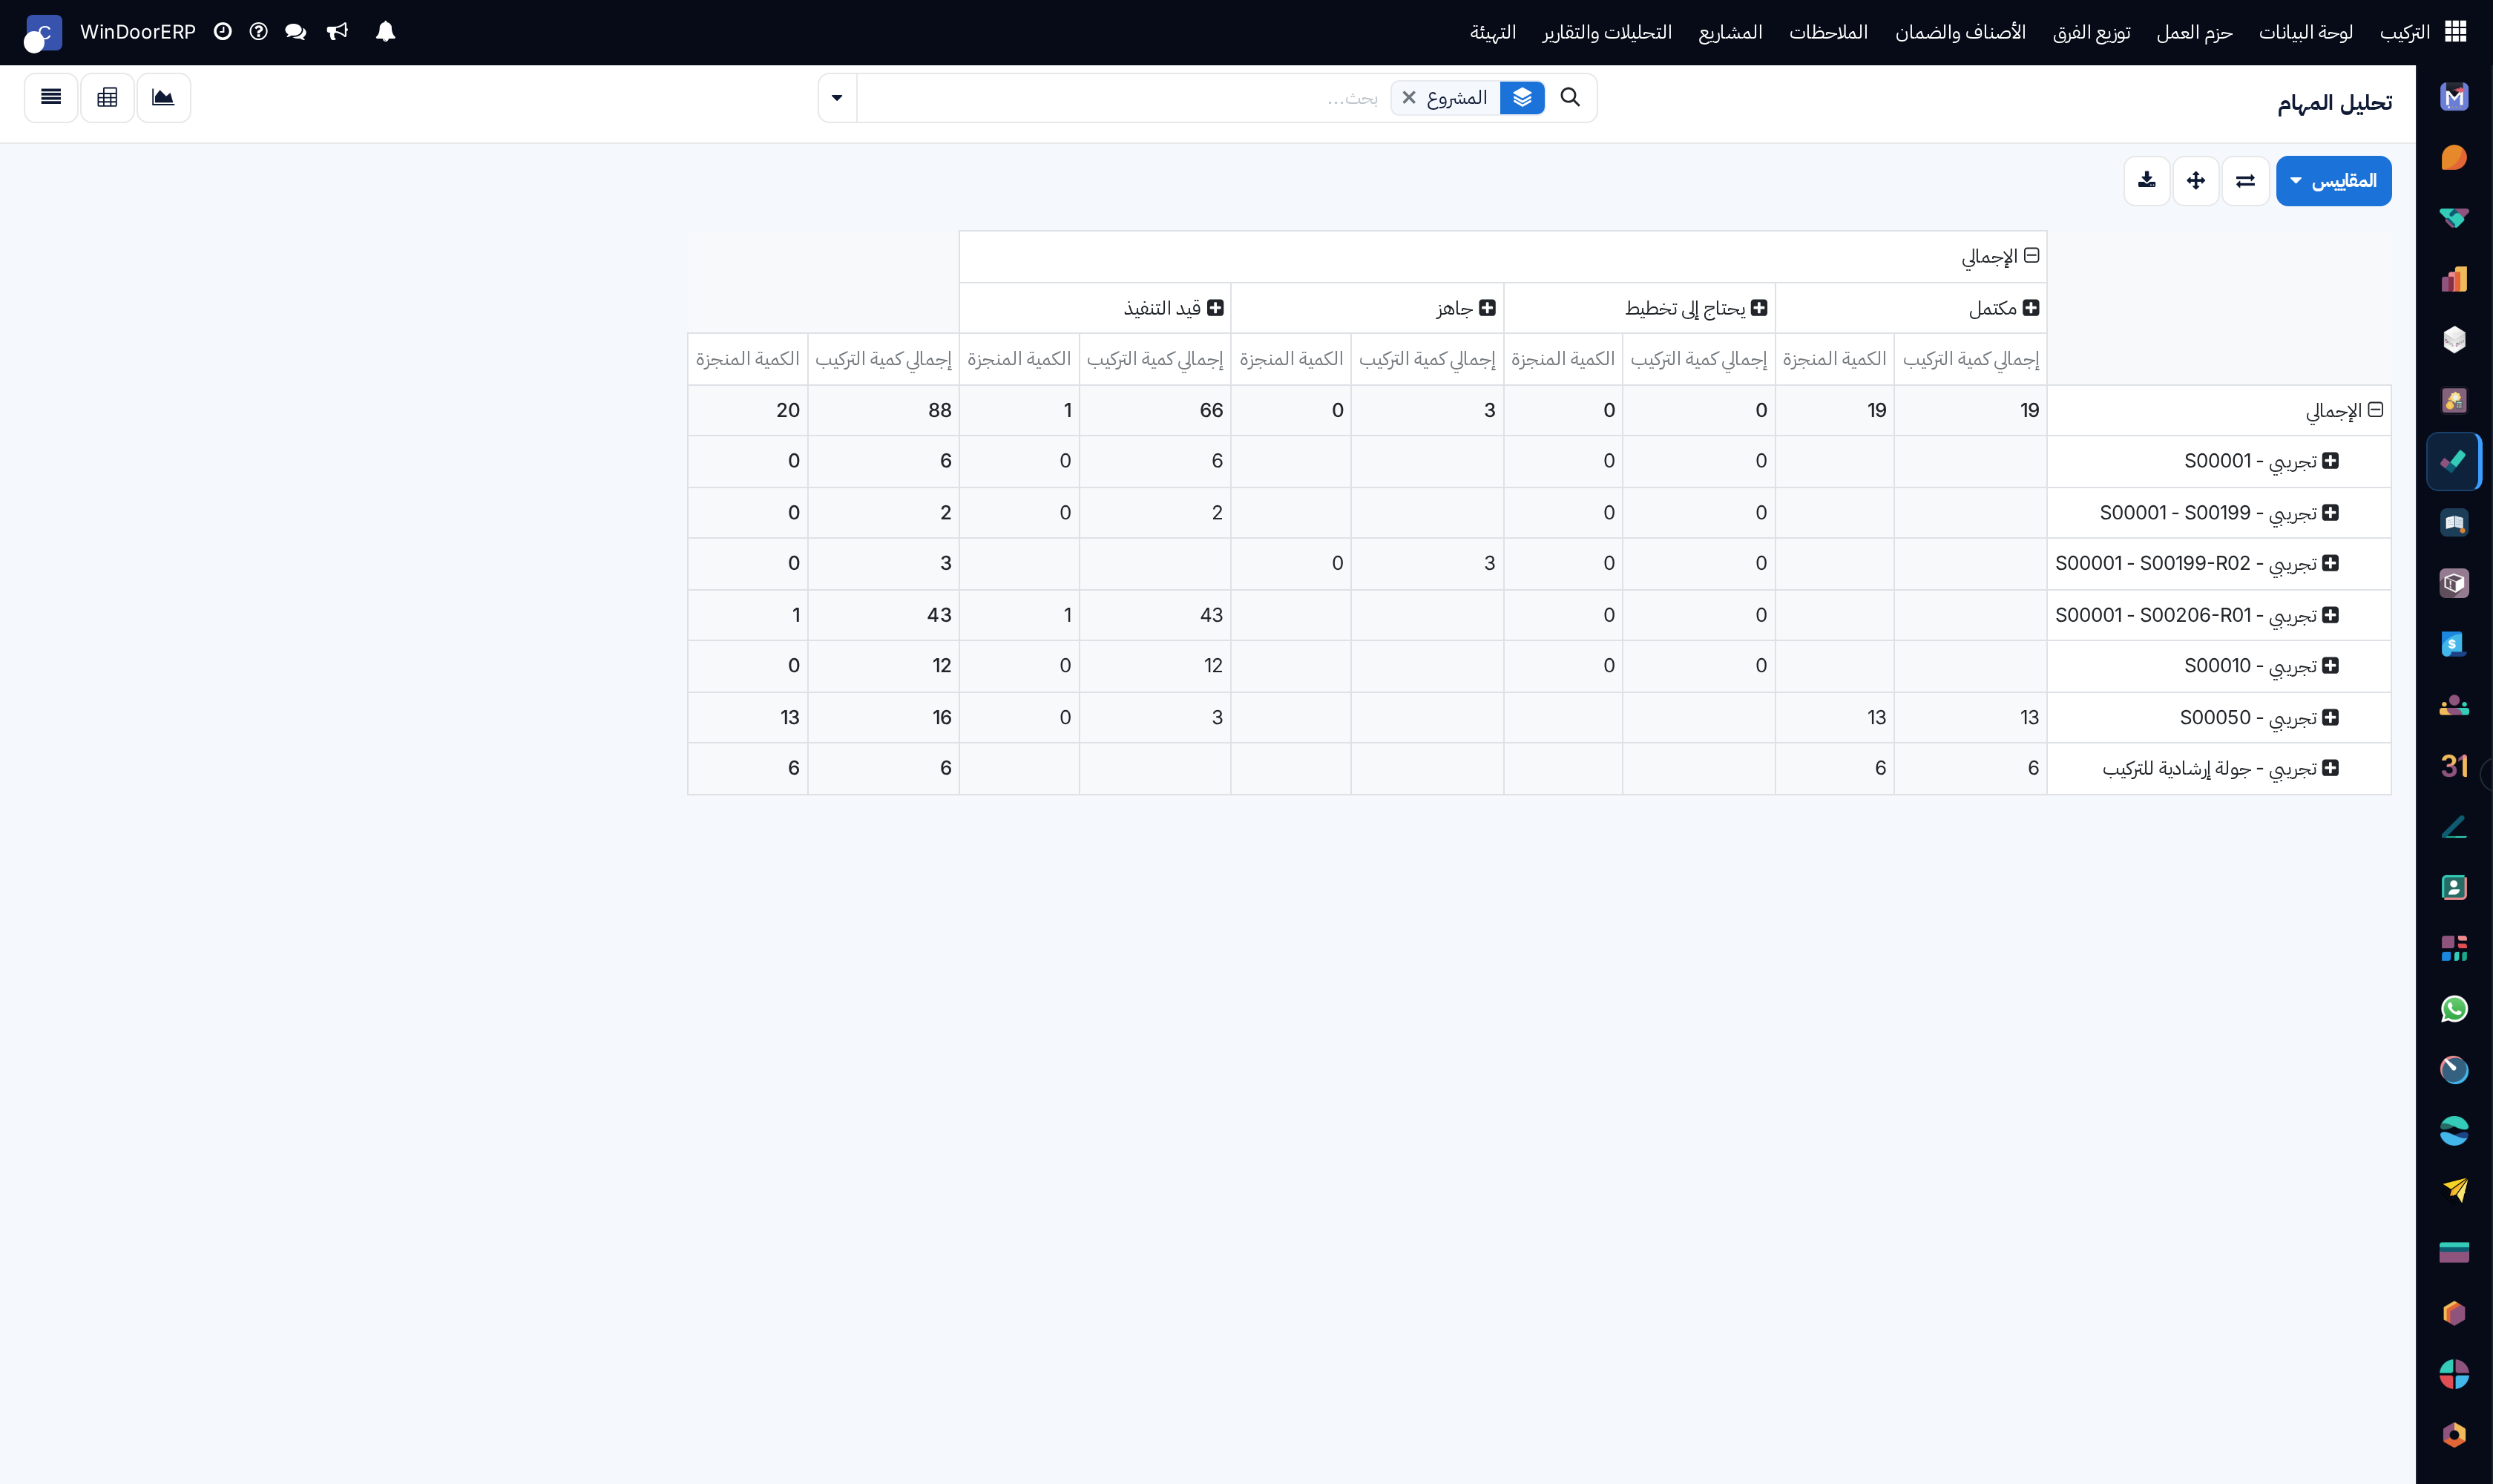Screen dimensions: 2493x1484
Task: Open the المشاريع menu
Action: (1730, 32)
